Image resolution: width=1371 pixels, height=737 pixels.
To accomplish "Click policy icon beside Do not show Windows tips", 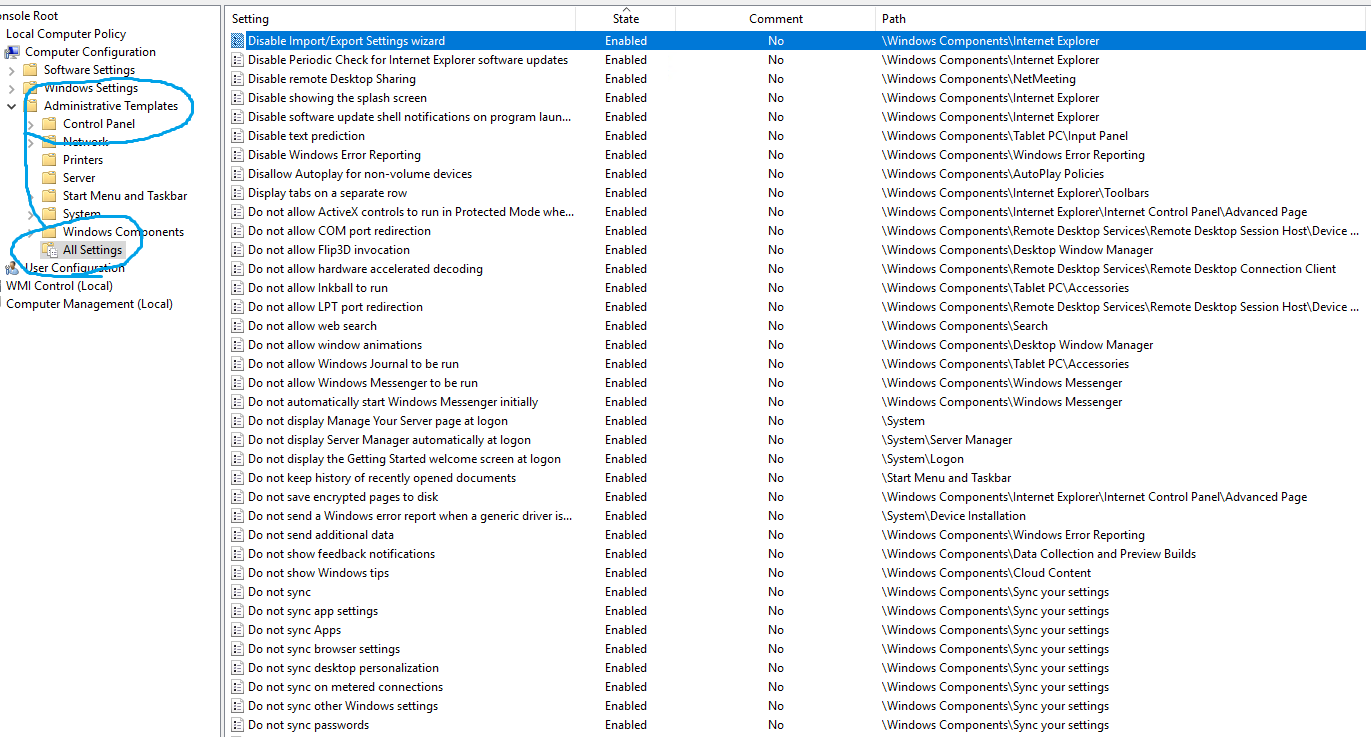I will tap(238, 573).
